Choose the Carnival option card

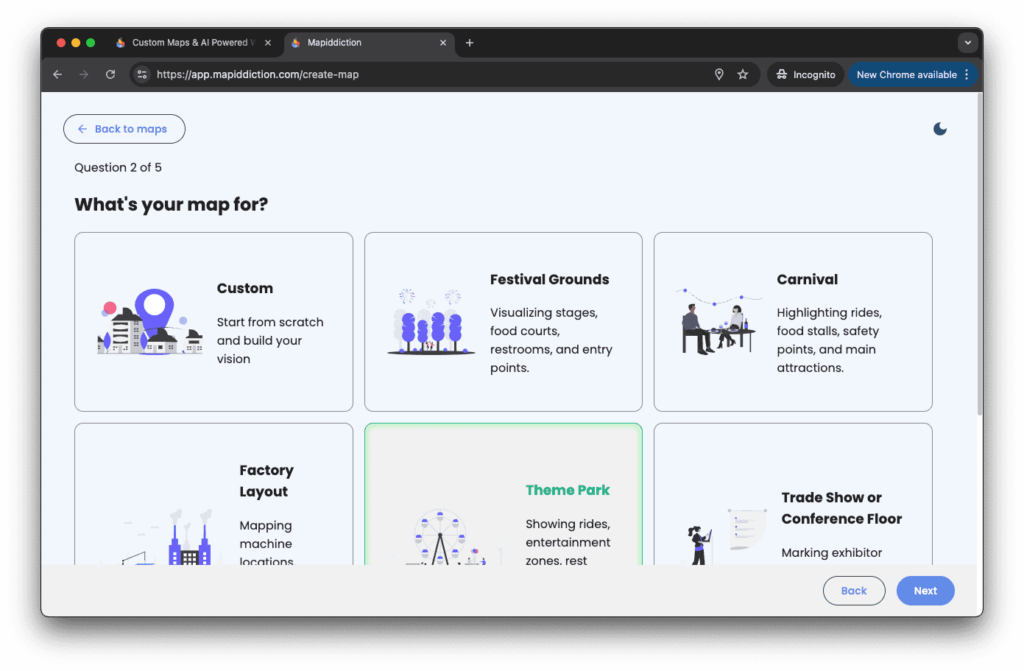pos(792,322)
